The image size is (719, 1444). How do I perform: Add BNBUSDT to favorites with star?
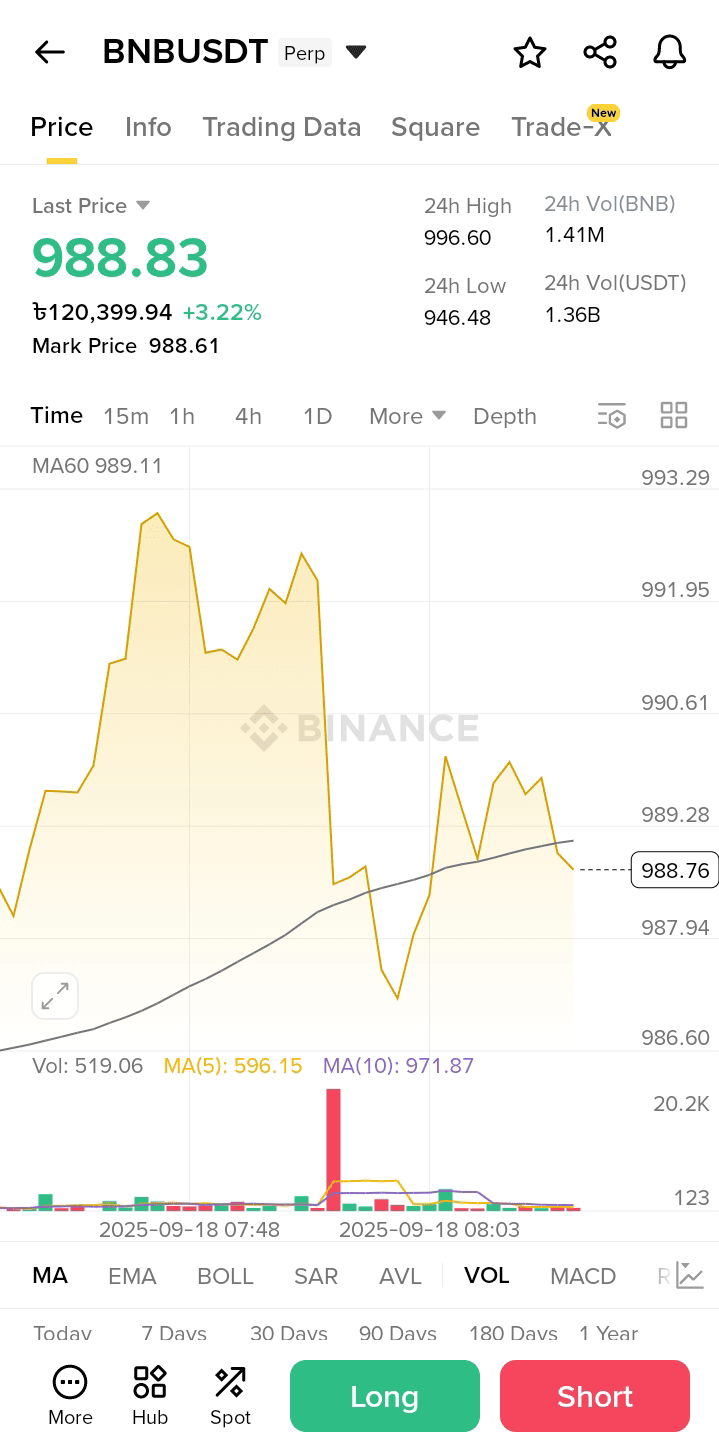[x=529, y=52]
